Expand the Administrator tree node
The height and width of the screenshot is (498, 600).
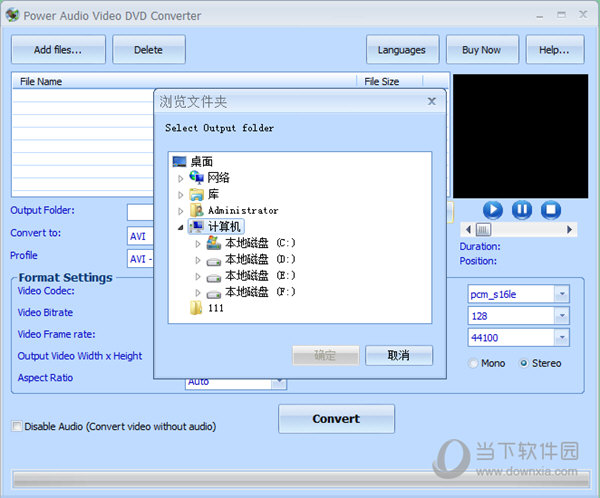(x=181, y=211)
